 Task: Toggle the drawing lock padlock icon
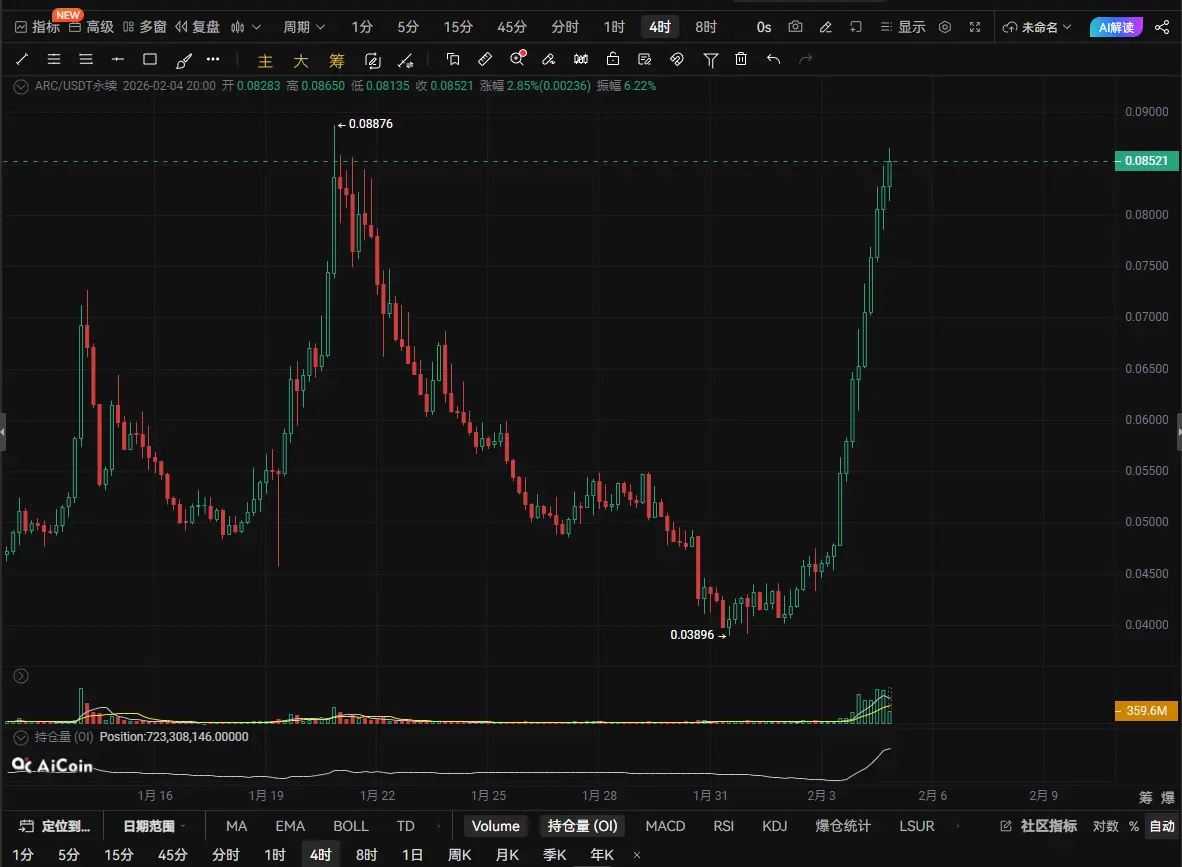(x=613, y=59)
